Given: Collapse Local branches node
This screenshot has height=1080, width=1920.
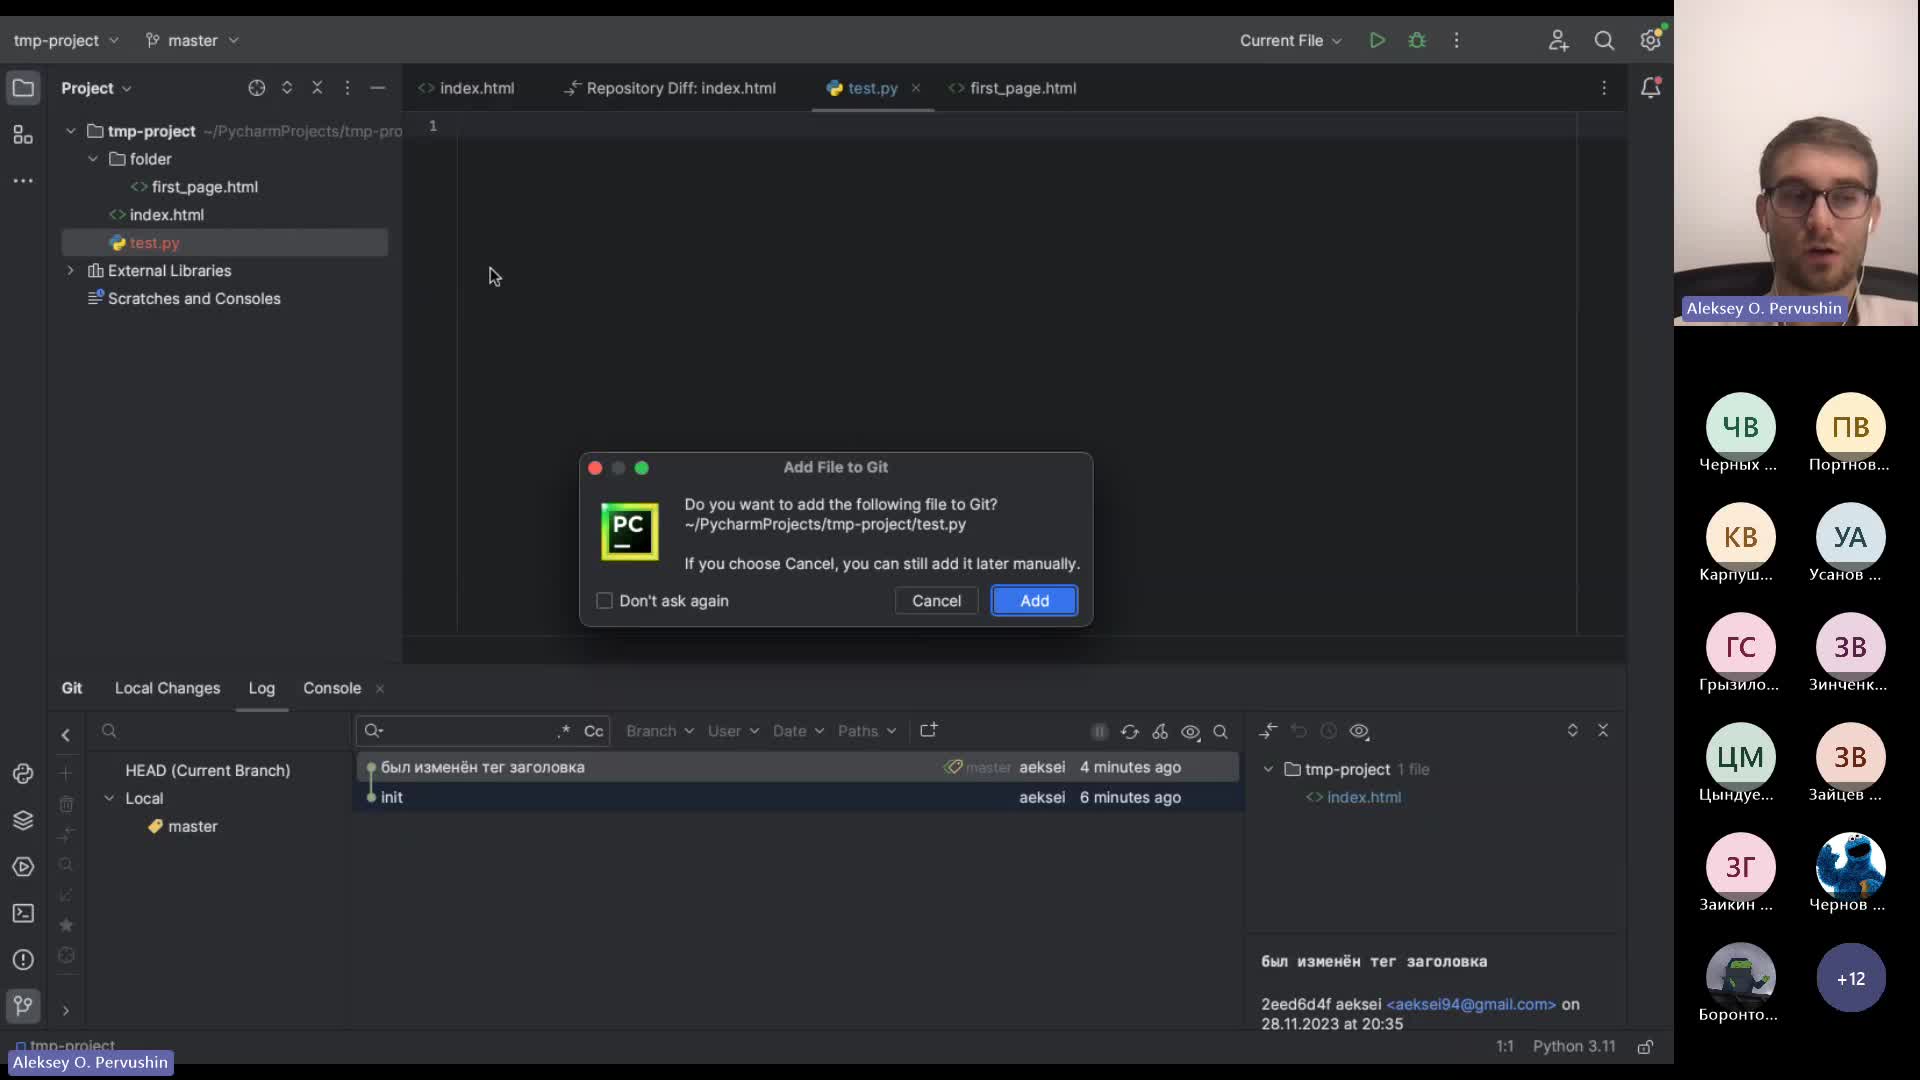Looking at the screenshot, I should pyautogui.click(x=109, y=798).
